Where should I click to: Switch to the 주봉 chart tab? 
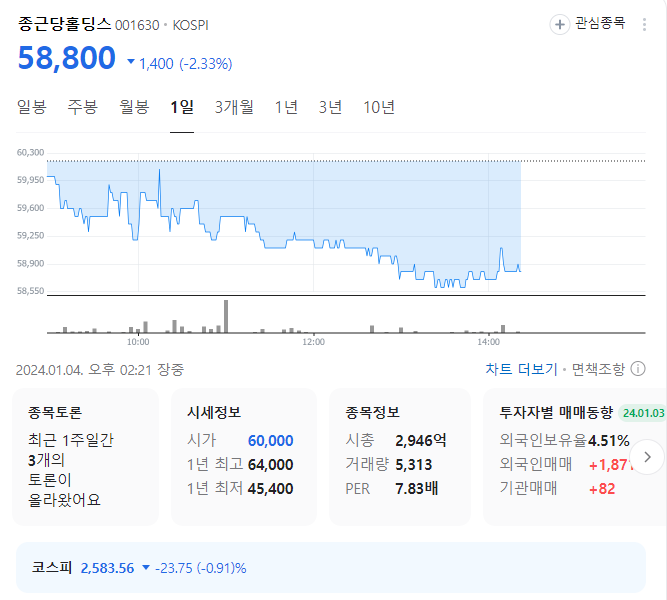(83, 107)
